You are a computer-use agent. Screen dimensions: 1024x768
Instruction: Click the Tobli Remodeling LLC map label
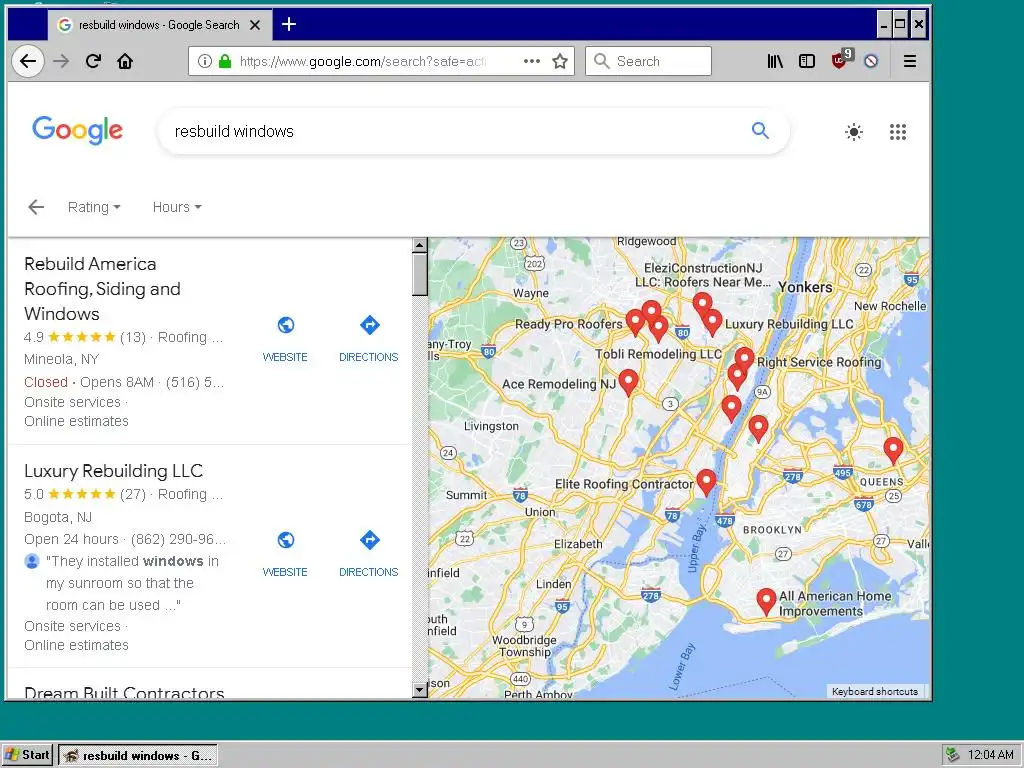658,354
